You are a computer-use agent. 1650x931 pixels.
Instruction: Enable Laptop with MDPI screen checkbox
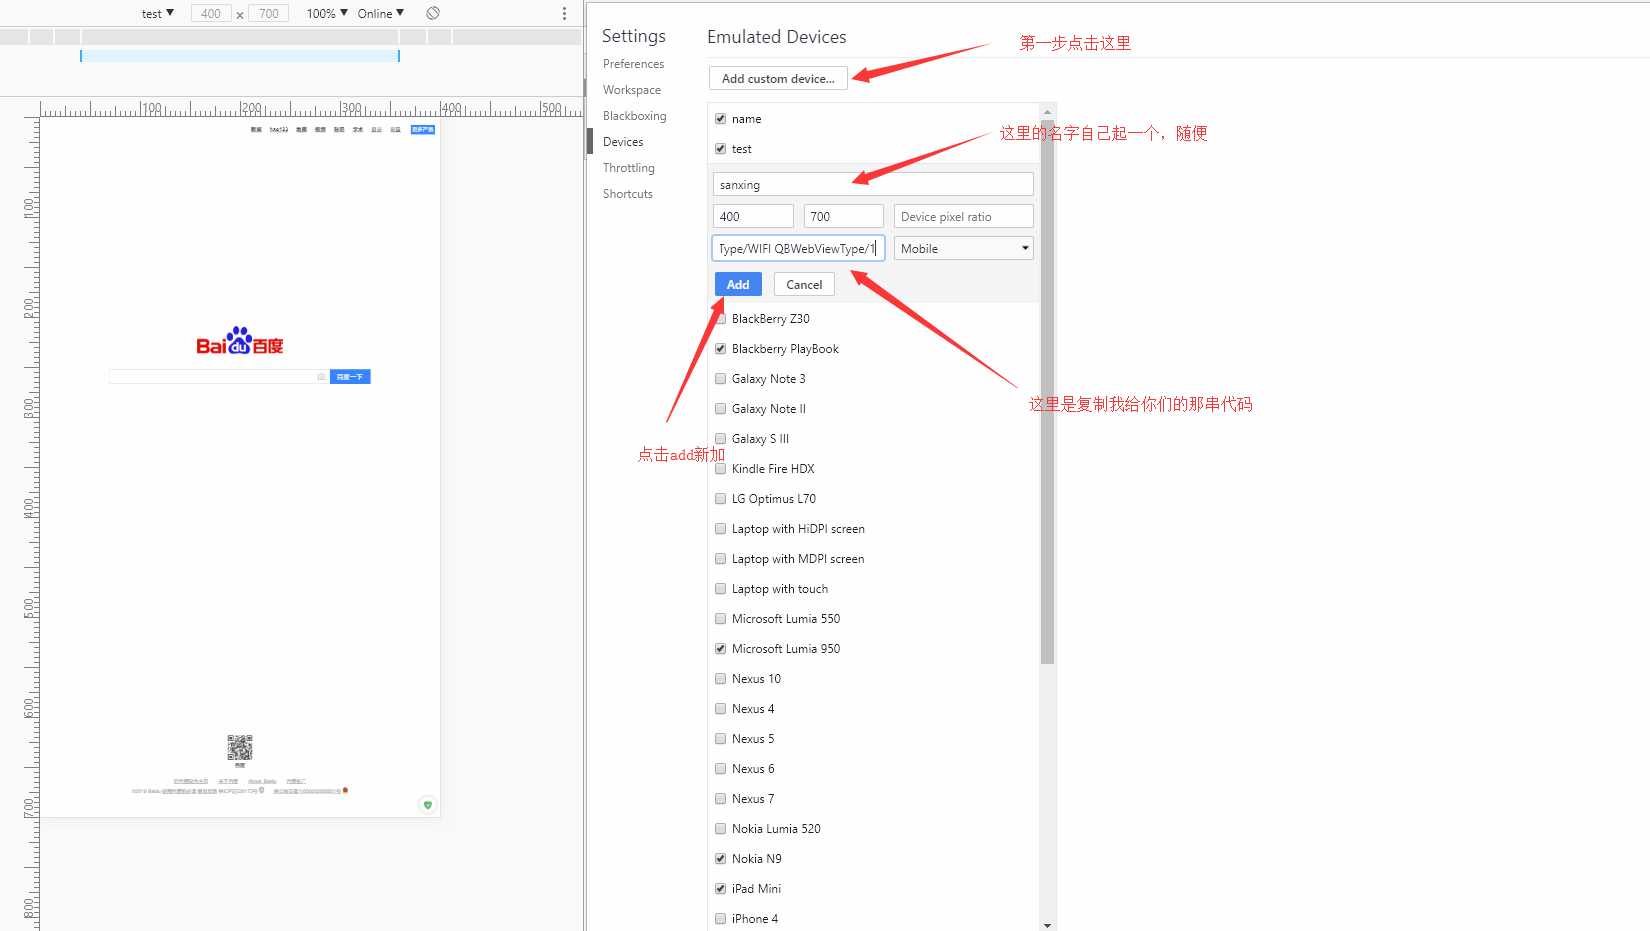tap(720, 558)
